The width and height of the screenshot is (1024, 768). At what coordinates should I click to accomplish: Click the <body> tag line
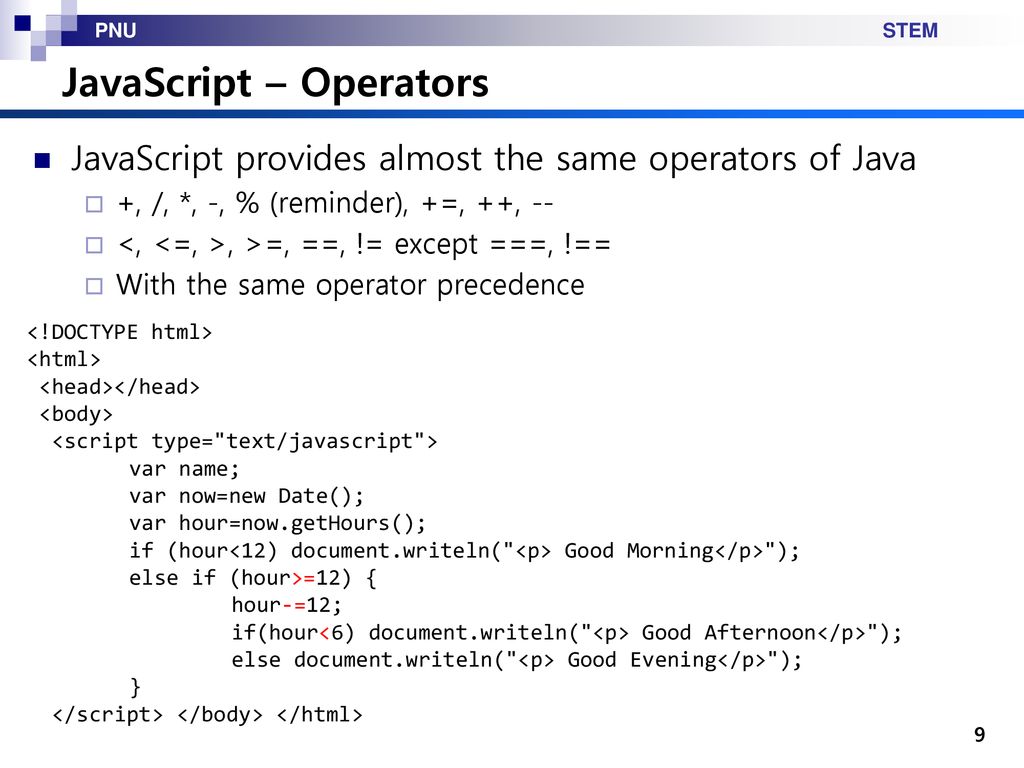(x=76, y=415)
